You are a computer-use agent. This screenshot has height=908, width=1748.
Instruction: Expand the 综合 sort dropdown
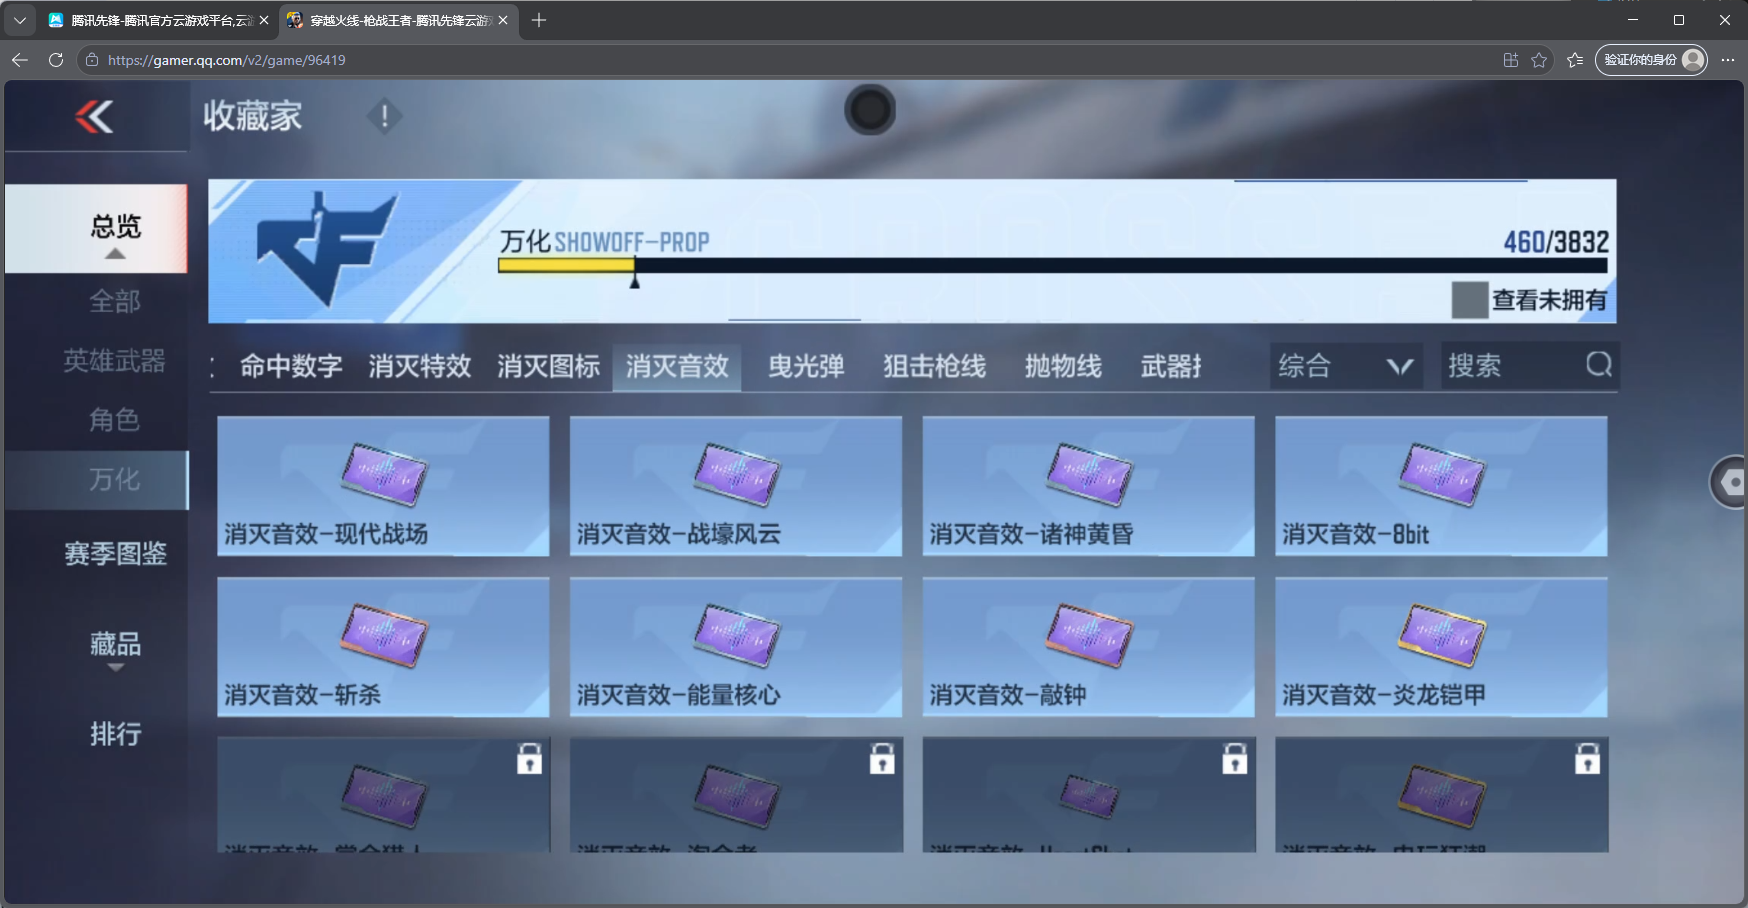[x=1346, y=366]
